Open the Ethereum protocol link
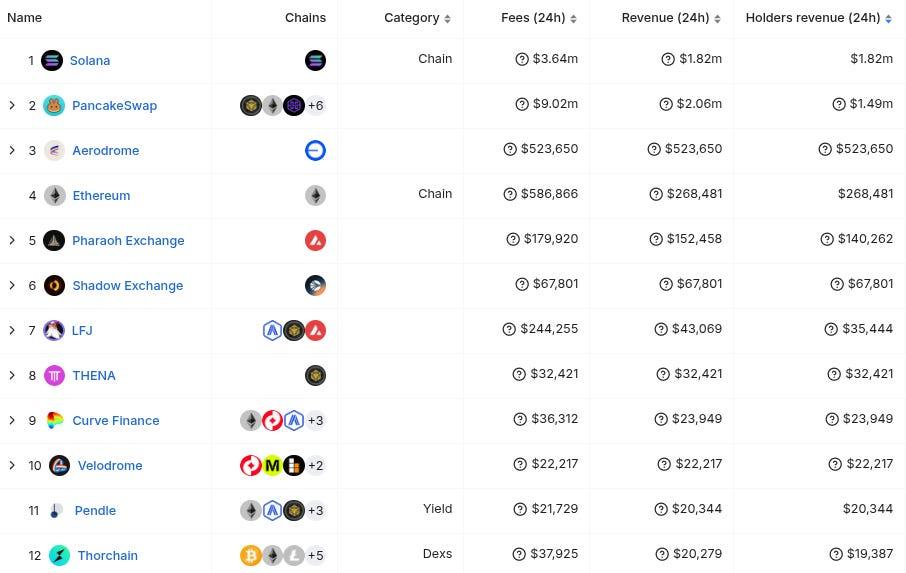The image size is (906, 573). 101,195
